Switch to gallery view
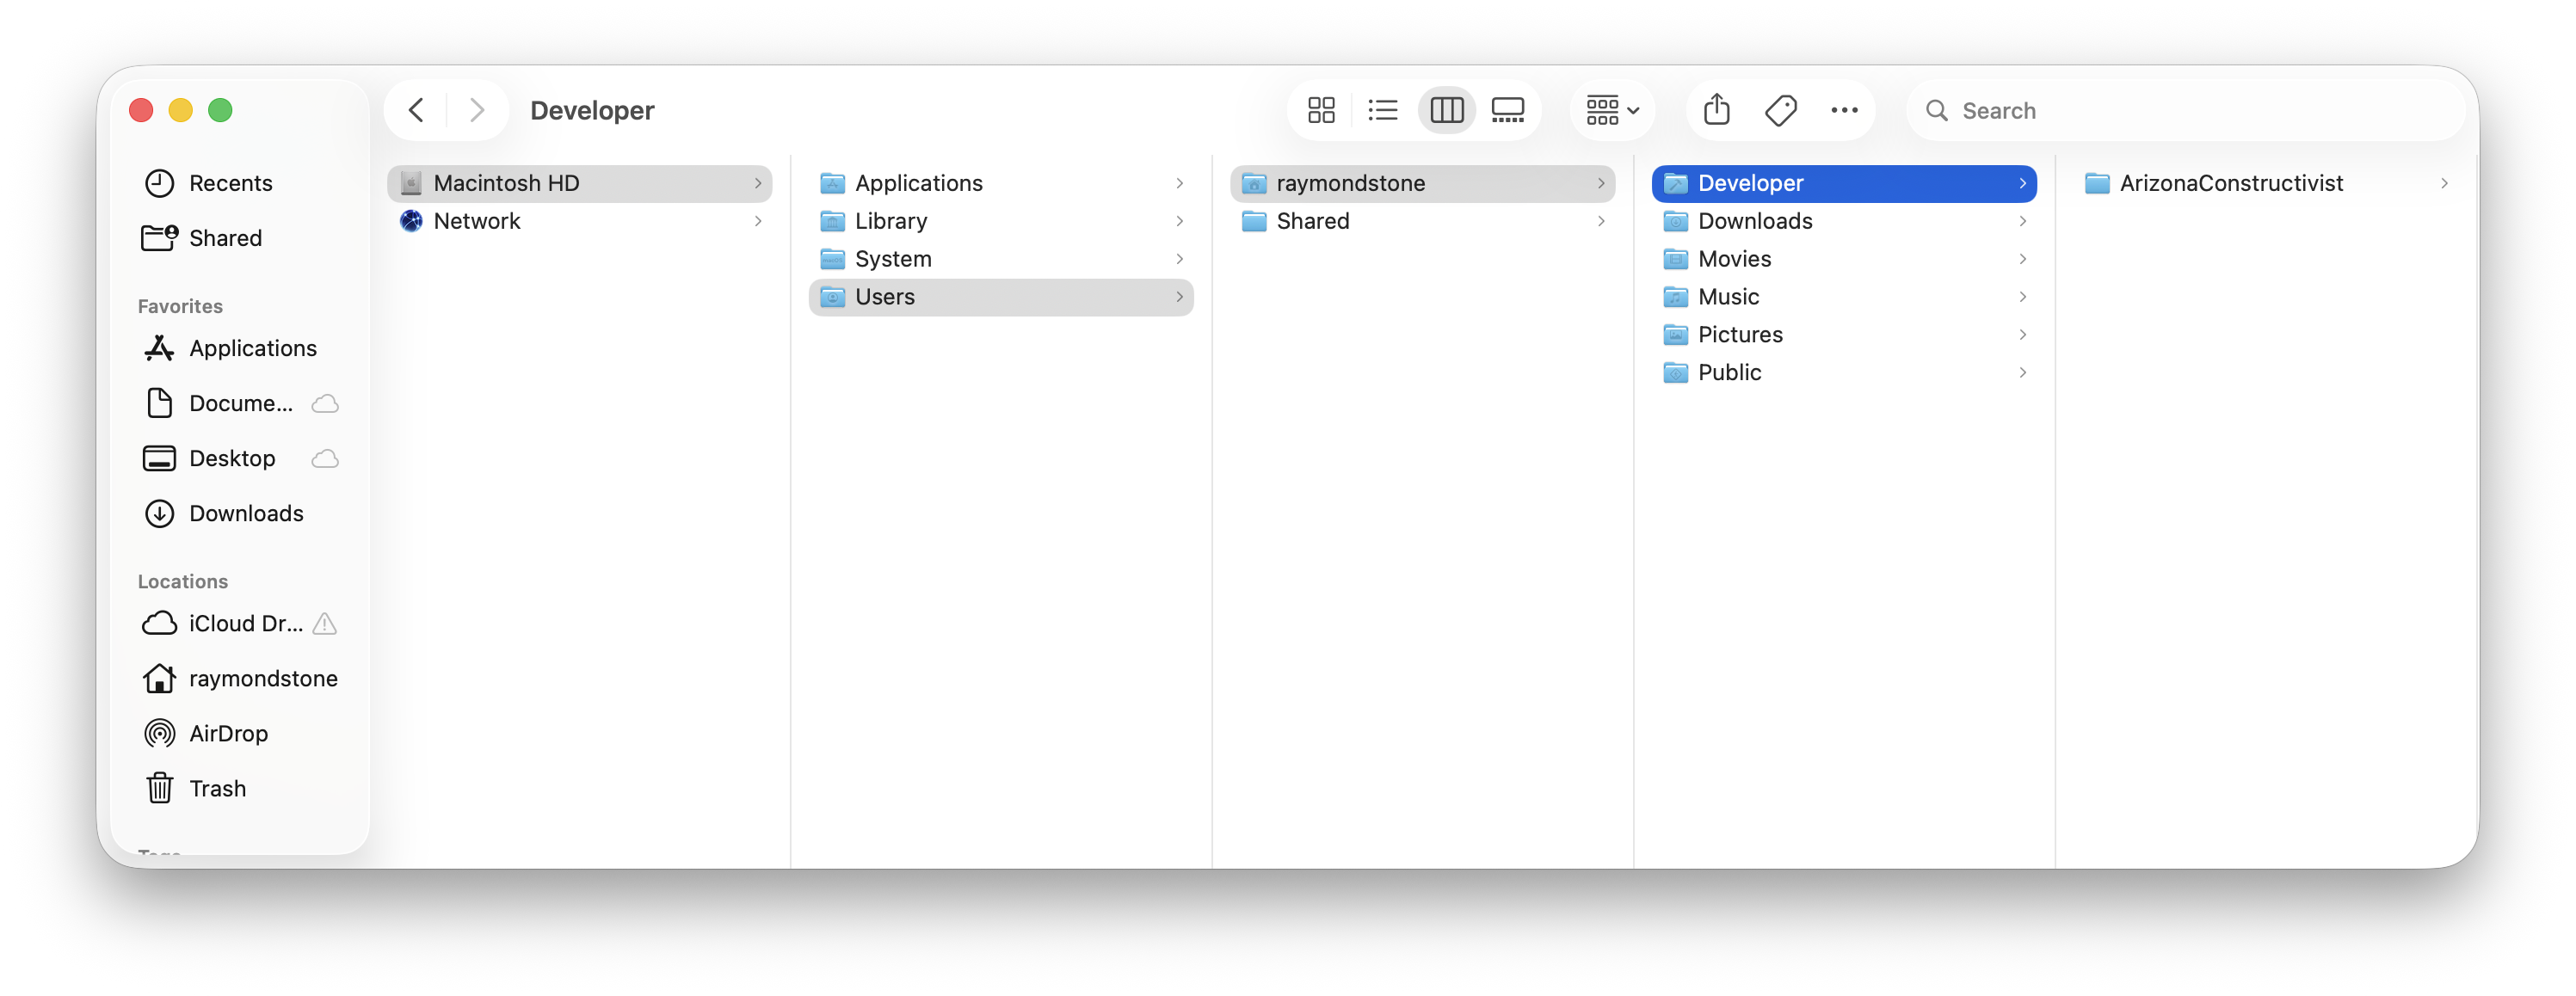The height and width of the screenshot is (996, 2576). click(1508, 110)
